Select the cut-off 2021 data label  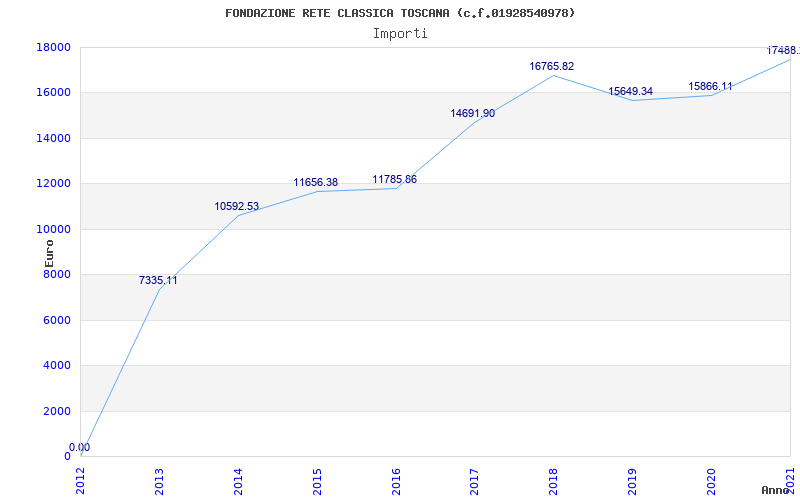[783, 51]
